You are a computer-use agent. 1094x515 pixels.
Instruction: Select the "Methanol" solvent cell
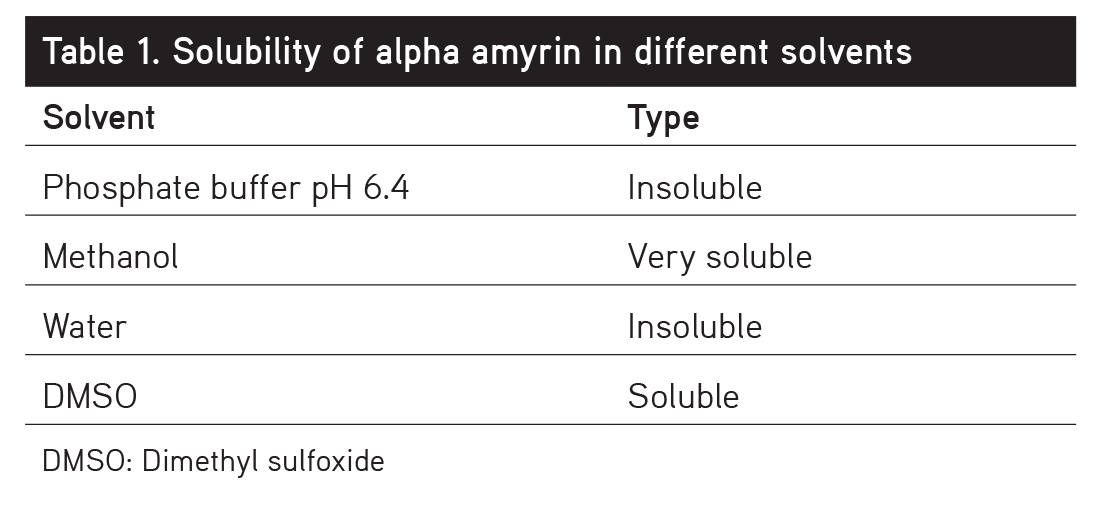[x=111, y=257]
